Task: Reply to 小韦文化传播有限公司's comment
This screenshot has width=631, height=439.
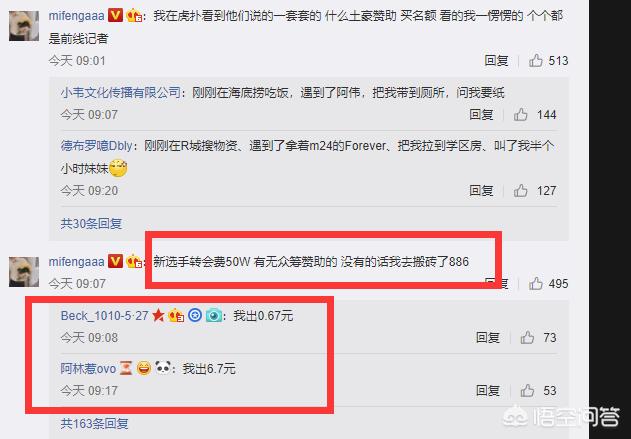Action: [481, 115]
